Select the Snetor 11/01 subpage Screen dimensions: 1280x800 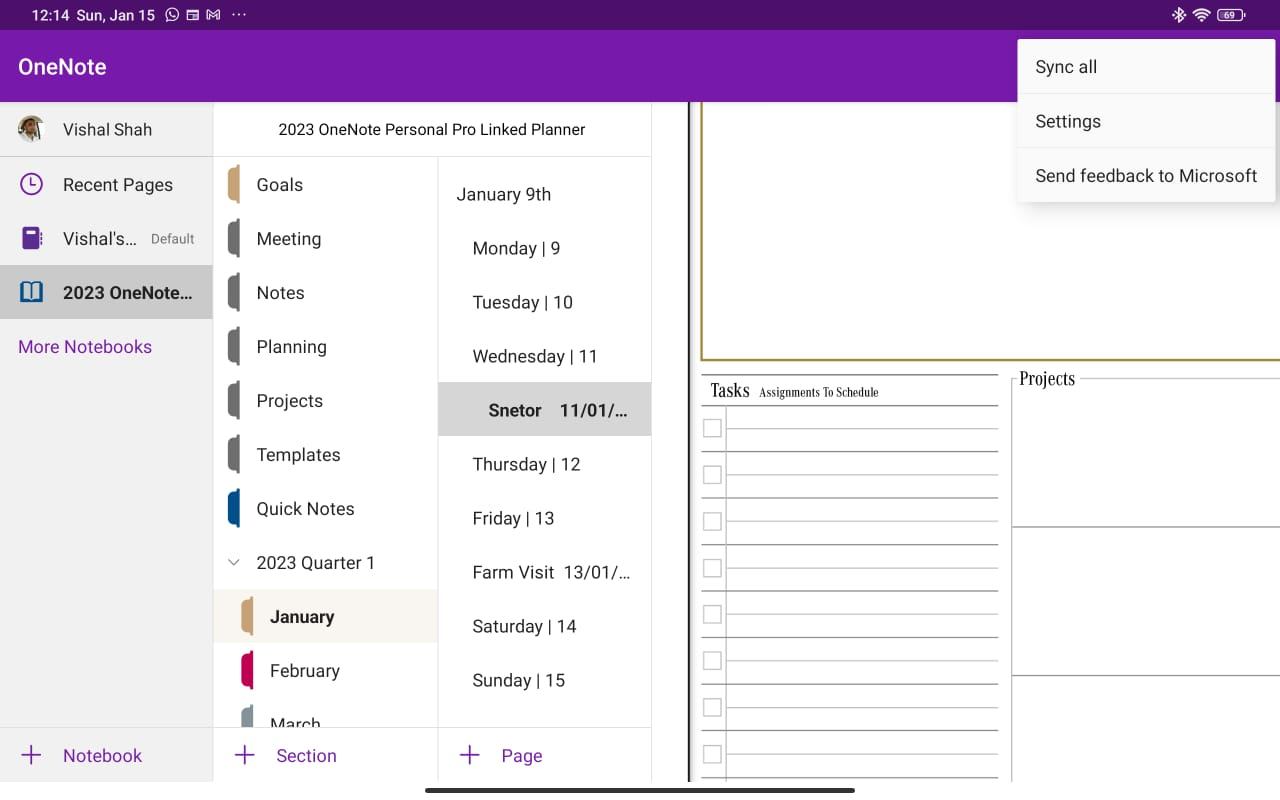point(545,409)
